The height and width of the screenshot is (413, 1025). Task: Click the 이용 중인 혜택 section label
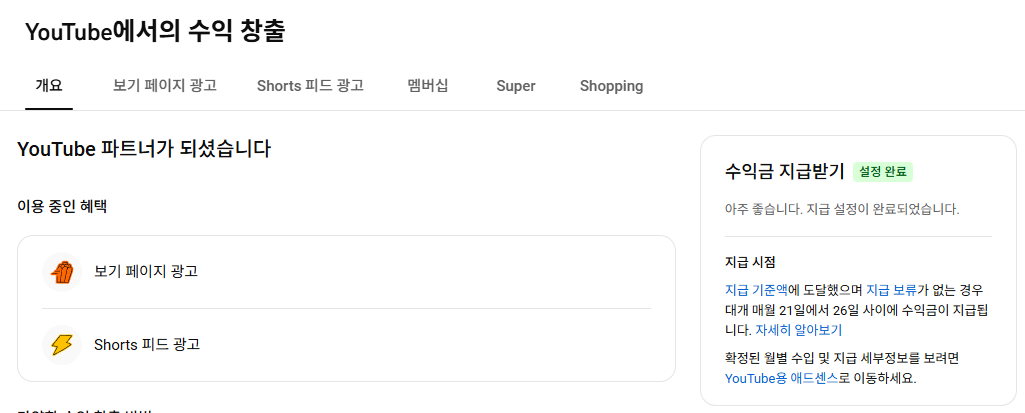point(62,206)
